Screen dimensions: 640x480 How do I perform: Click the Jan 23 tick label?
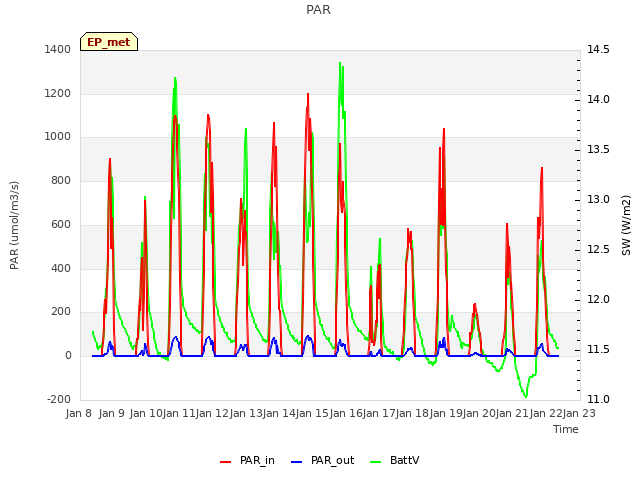point(579,413)
